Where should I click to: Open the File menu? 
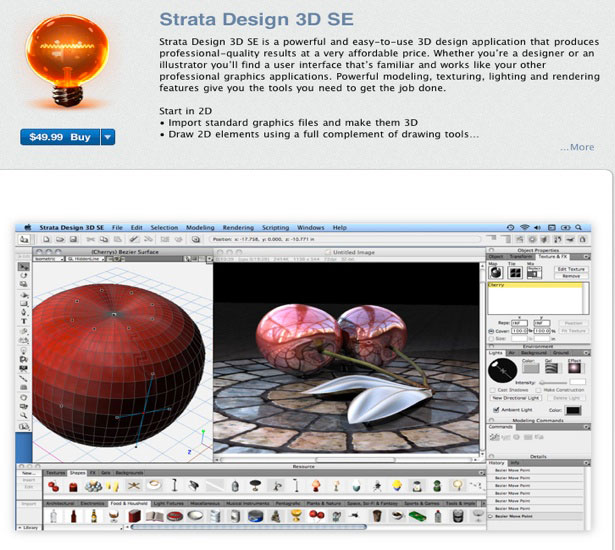[x=117, y=228]
